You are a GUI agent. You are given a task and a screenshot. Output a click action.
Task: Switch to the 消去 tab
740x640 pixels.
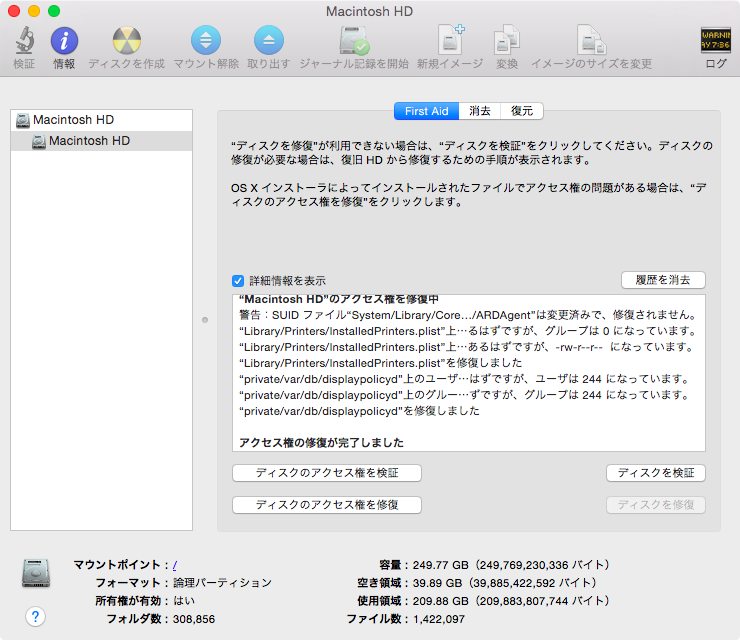[479, 111]
